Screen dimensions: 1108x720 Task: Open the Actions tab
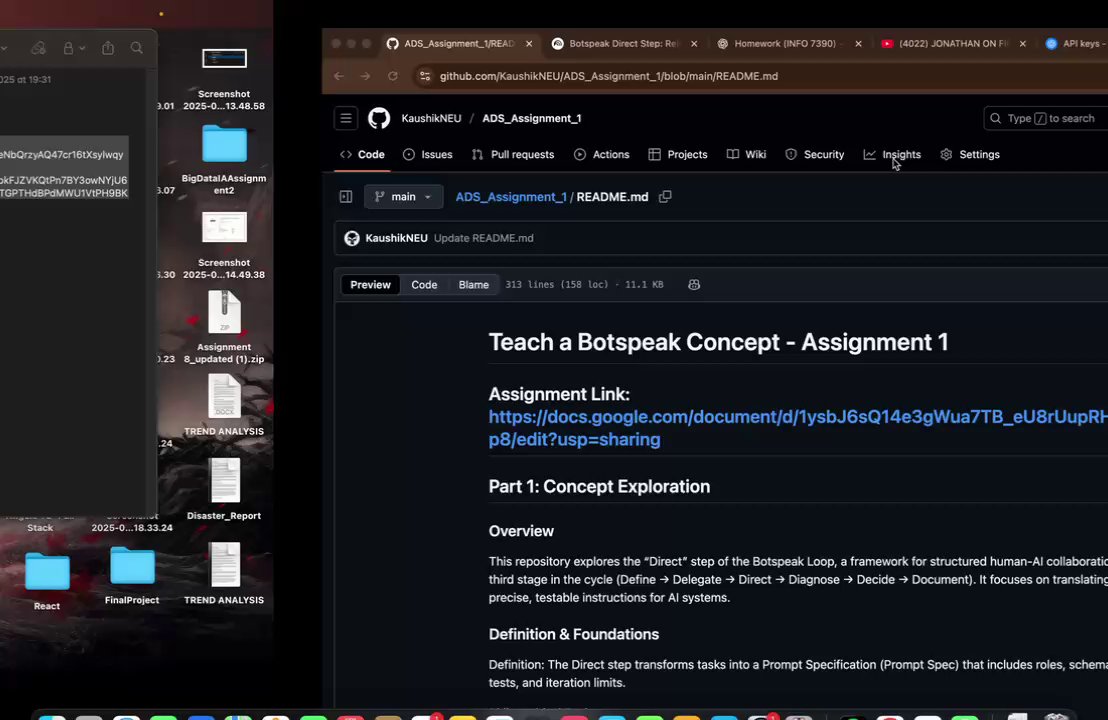coord(602,154)
